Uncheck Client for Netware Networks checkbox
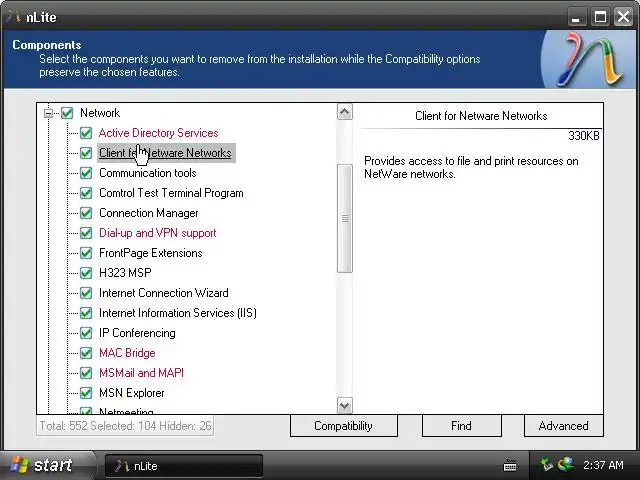Image resolution: width=640 pixels, height=480 pixels. click(x=86, y=153)
